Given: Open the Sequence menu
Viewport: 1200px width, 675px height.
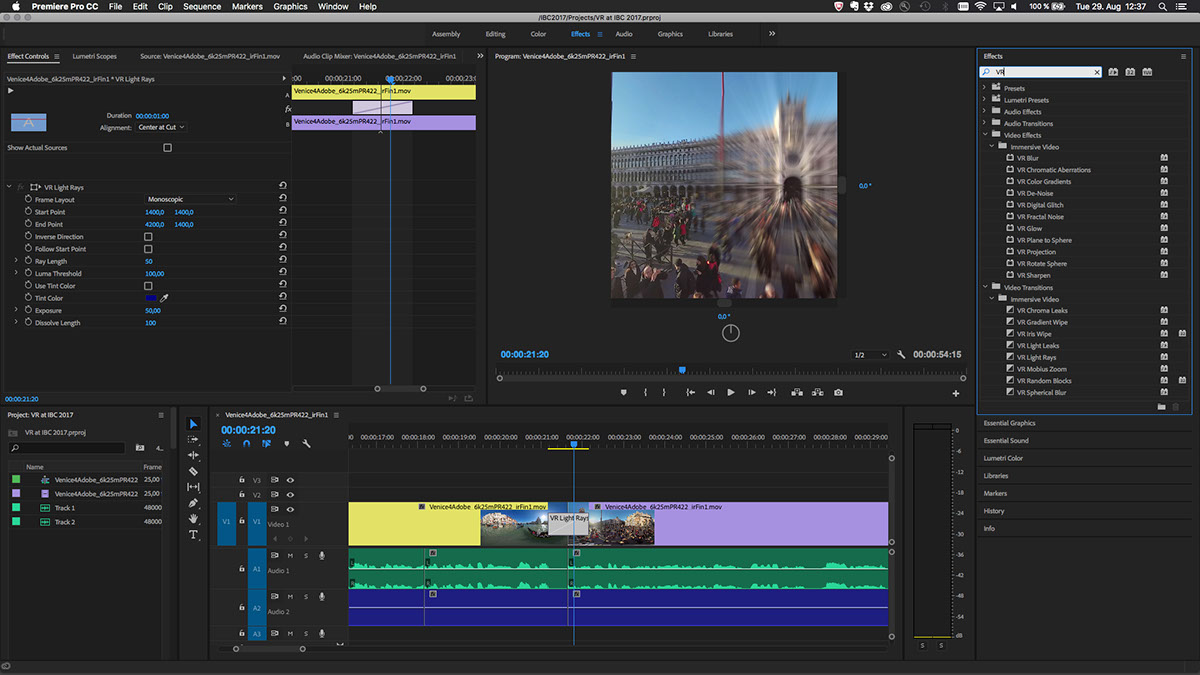Looking at the screenshot, I should [x=202, y=7].
